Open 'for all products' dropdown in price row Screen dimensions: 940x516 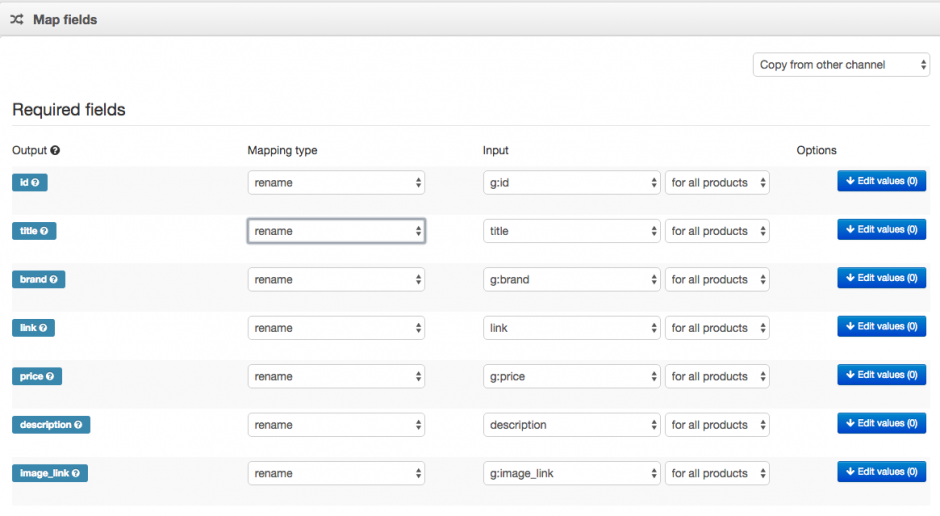(717, 376)
